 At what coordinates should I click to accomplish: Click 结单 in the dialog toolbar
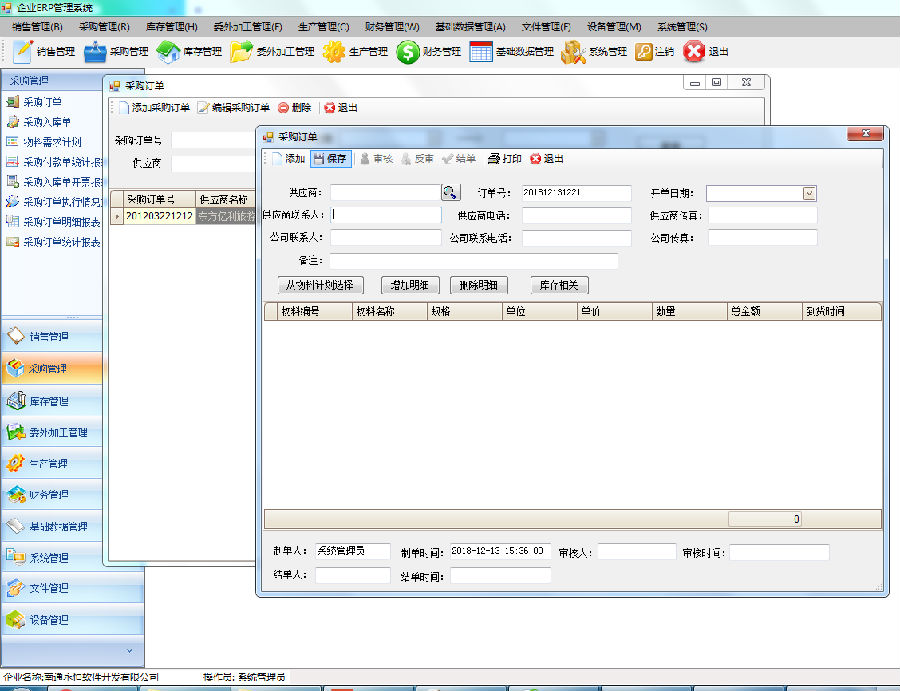pos(459,159)
